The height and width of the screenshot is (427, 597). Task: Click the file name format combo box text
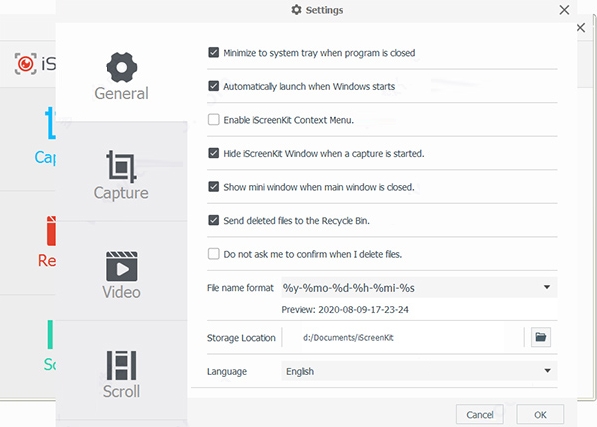point(348,288)
